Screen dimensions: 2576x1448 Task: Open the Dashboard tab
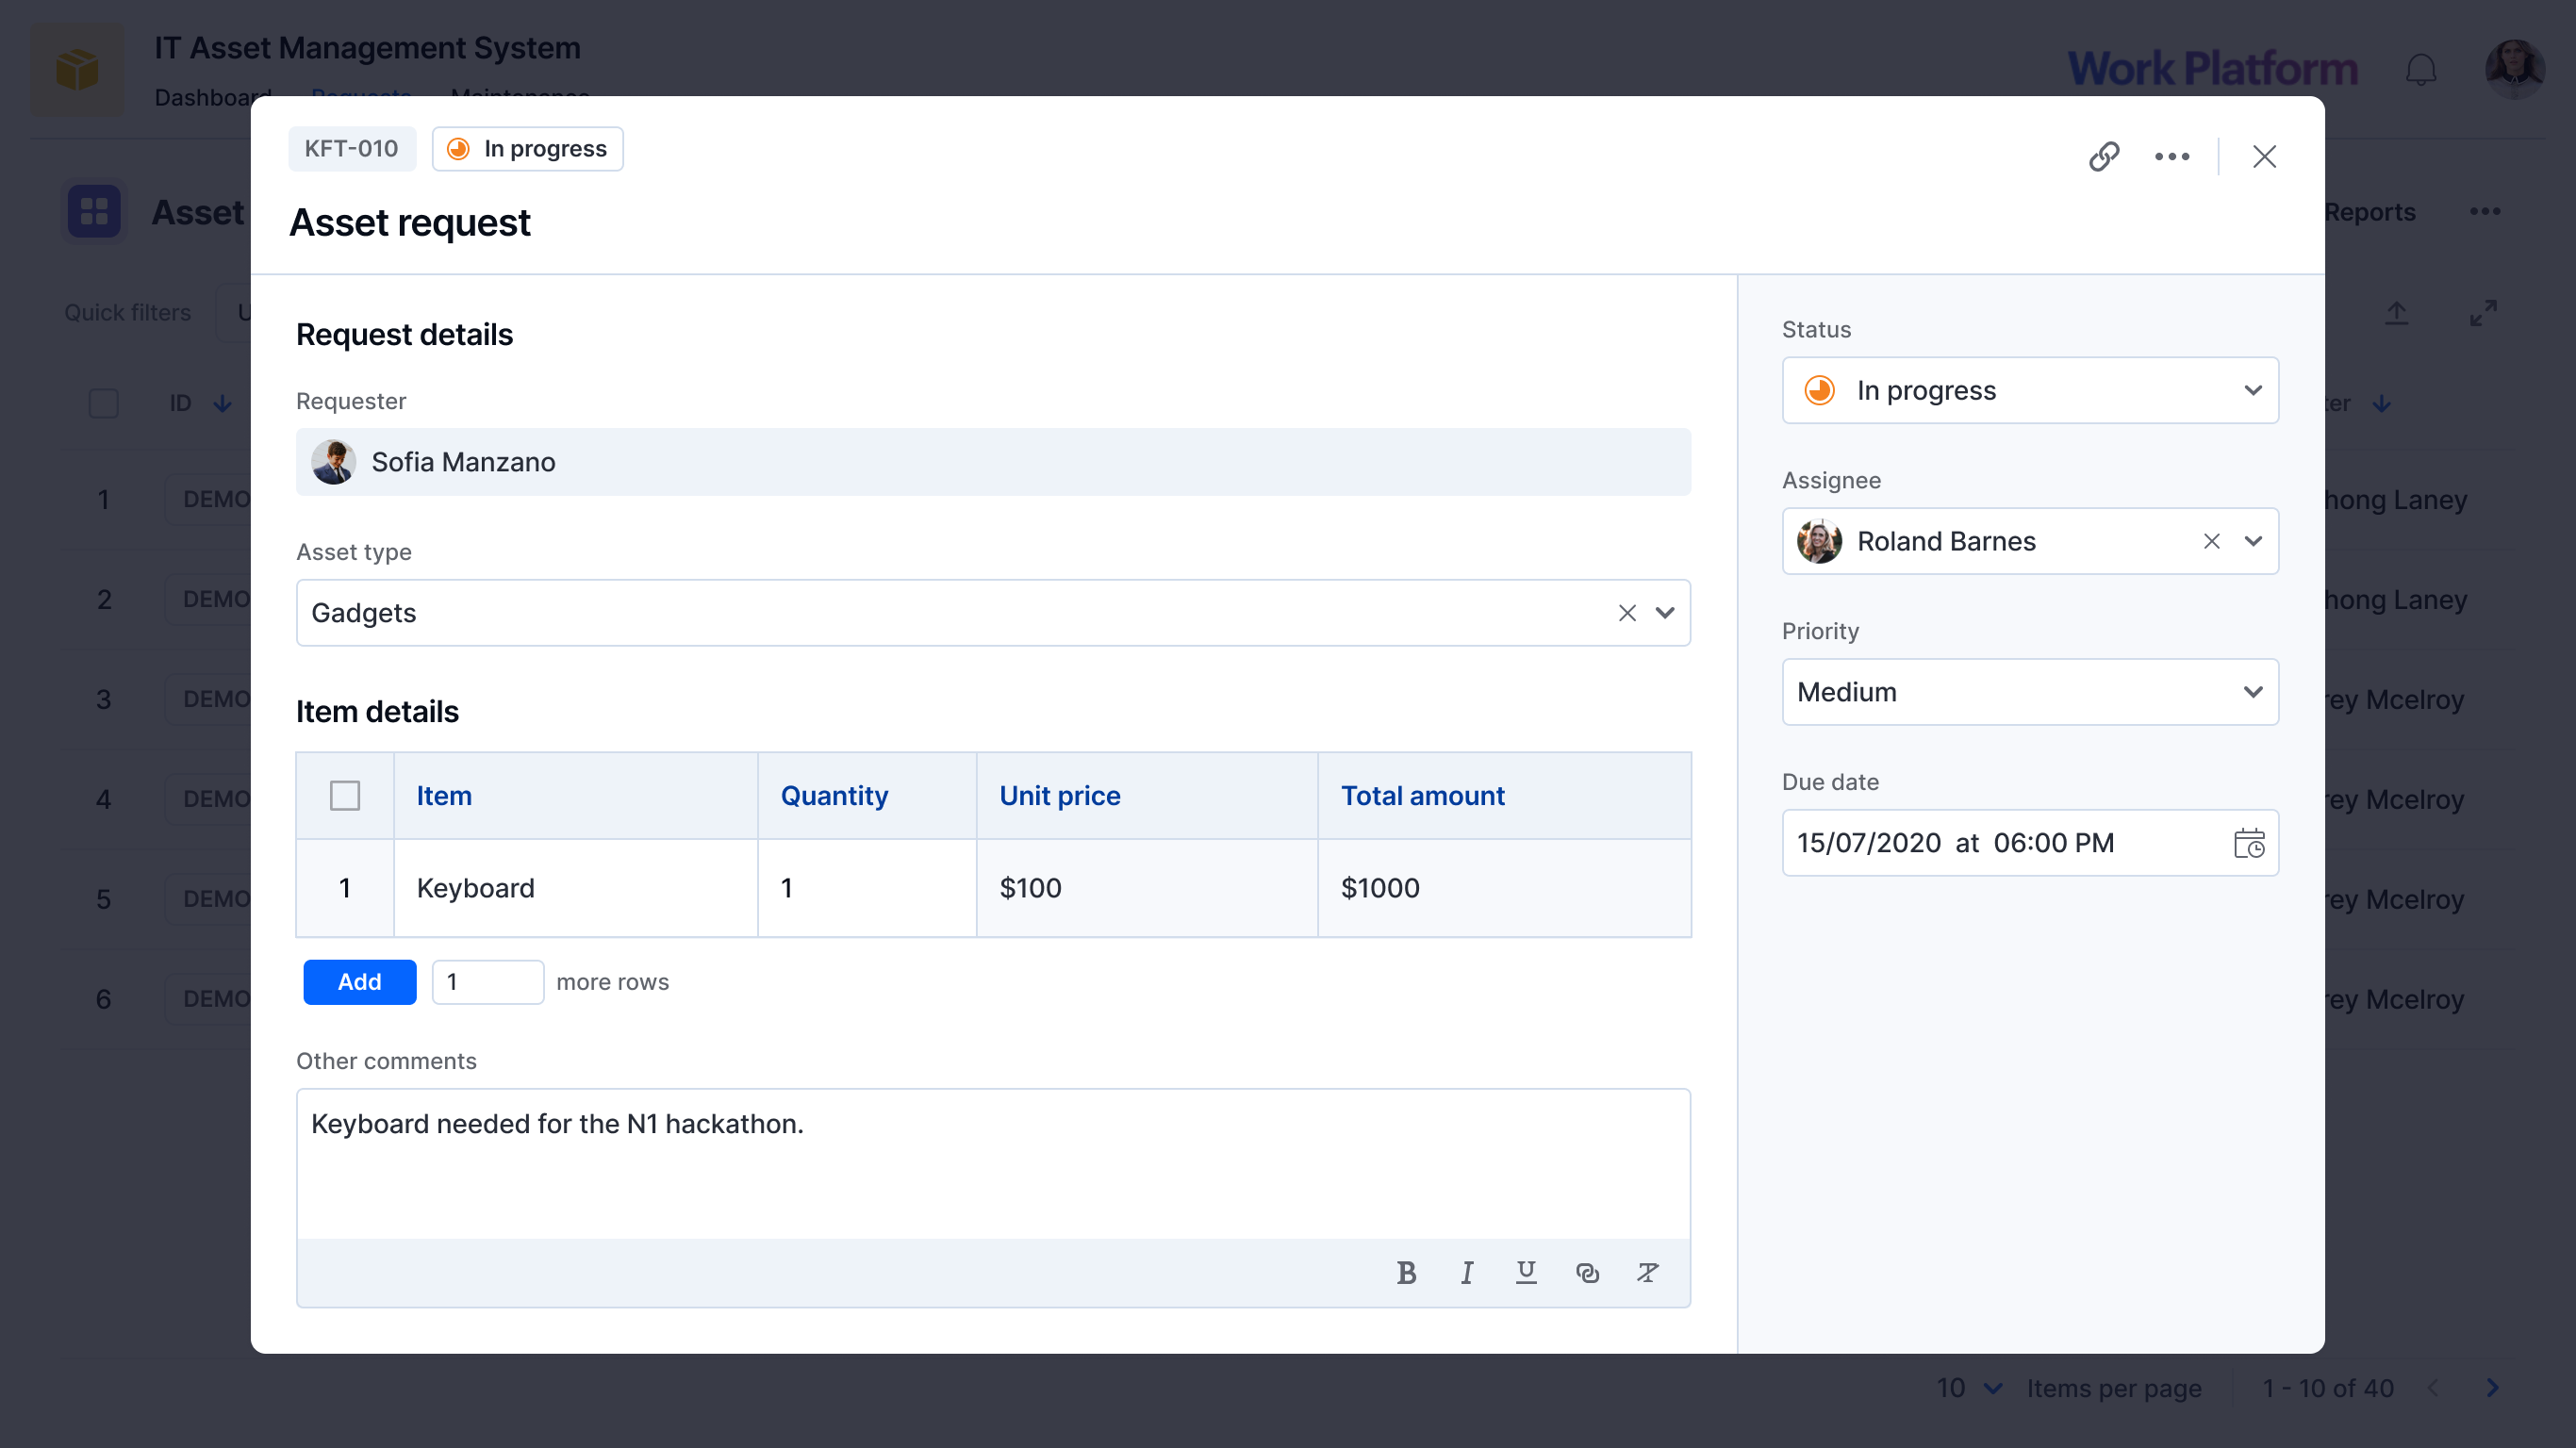[x=213, y=97]
